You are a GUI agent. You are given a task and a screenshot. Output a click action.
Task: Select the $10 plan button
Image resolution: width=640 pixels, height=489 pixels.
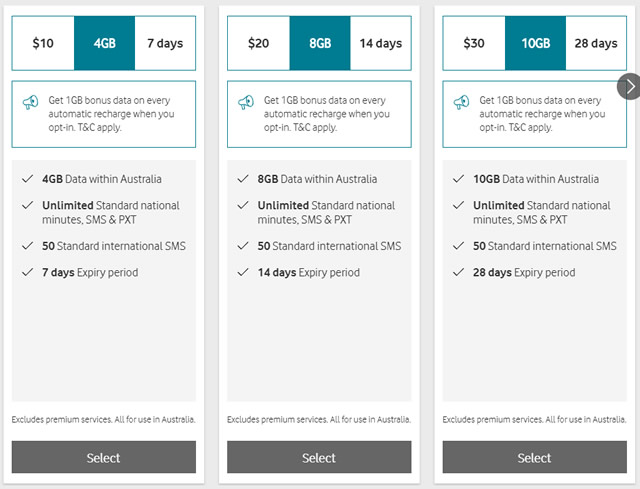pos(104,457)
